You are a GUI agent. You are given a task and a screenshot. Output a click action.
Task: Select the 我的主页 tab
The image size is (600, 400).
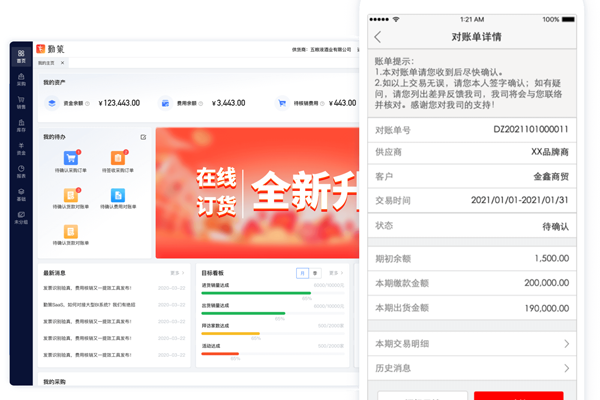tap(49, 64)
